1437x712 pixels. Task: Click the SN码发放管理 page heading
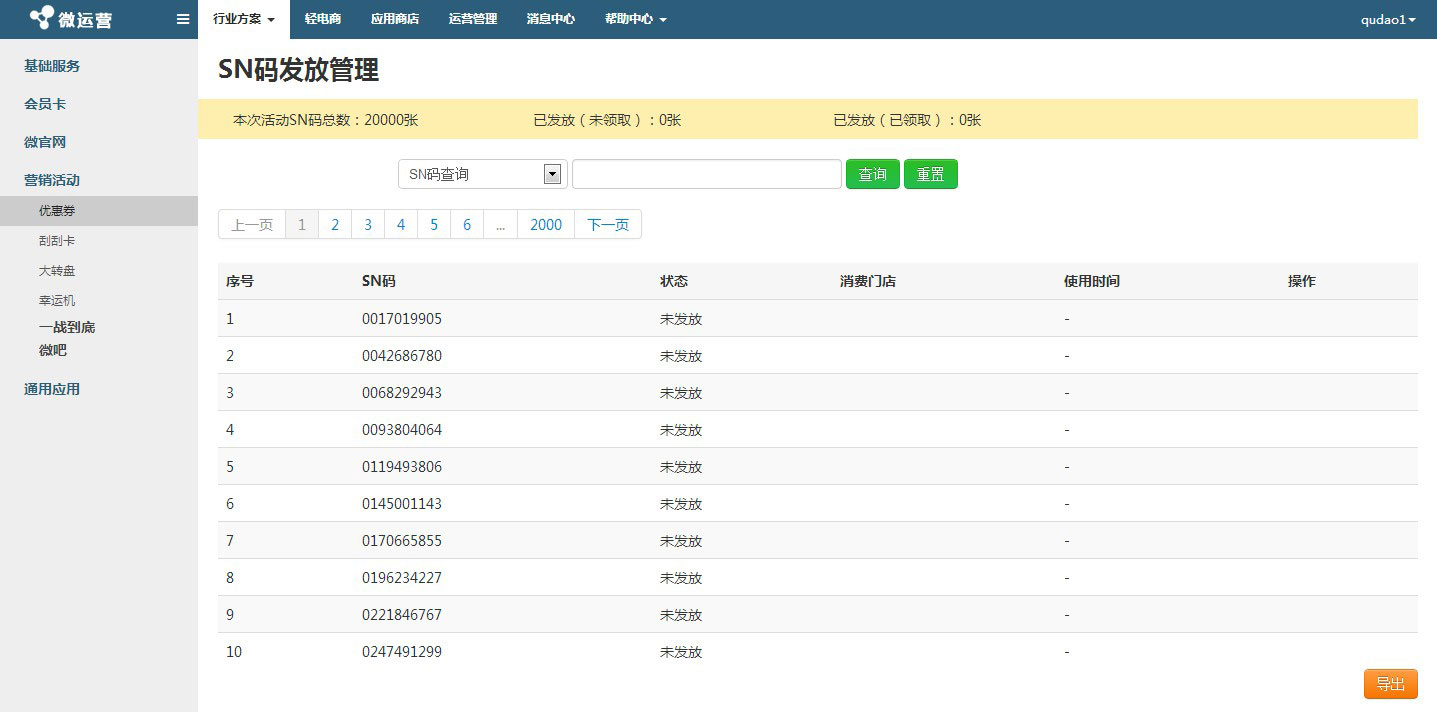point(298,70)
